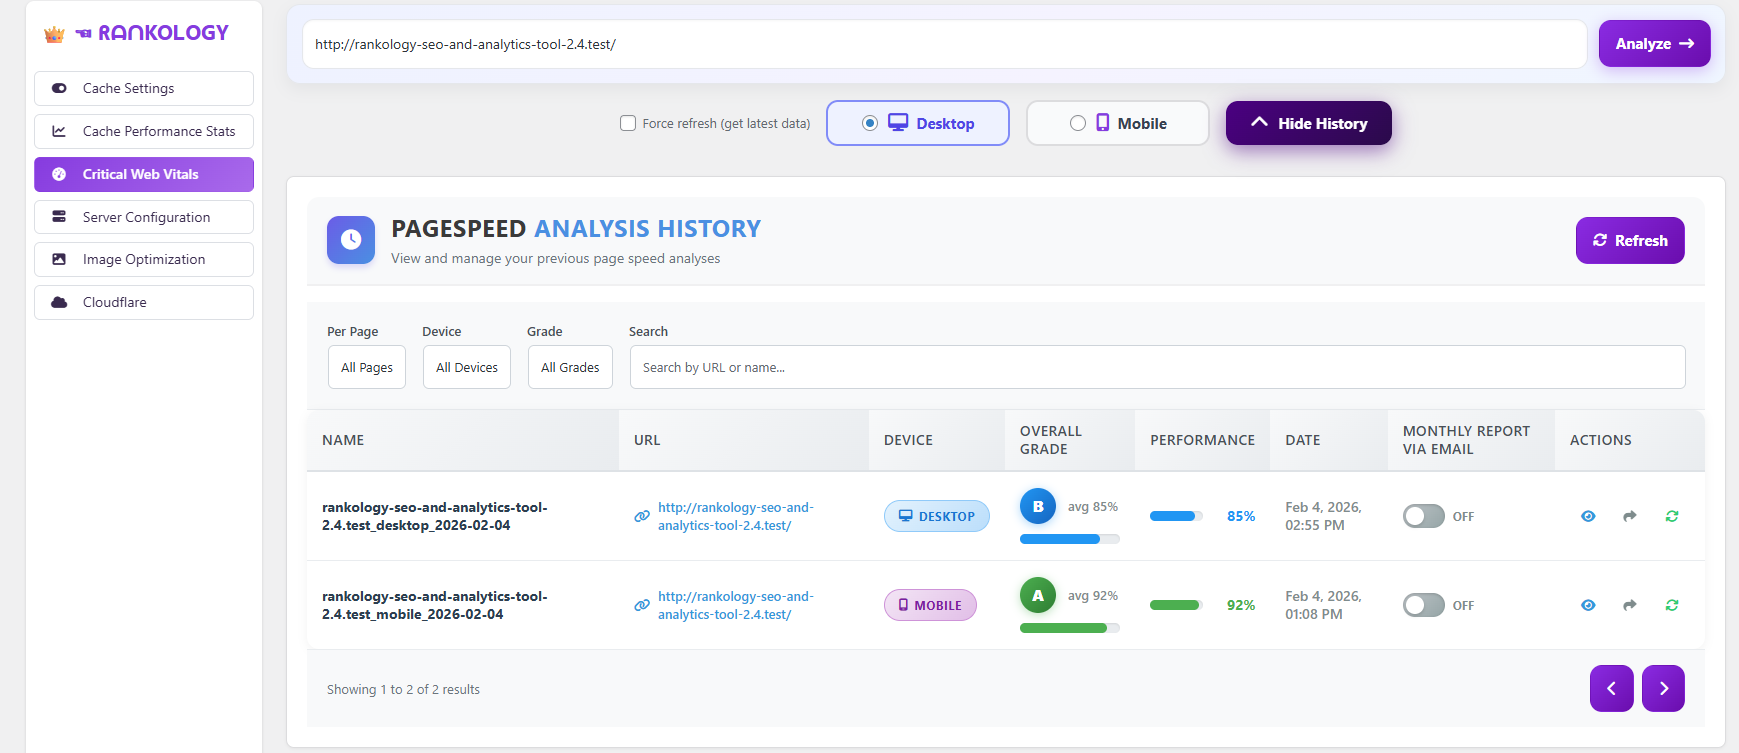This screenshot has width=1739, height=753.
Task: Go to Image Optimization menu item
Action: point(144,259)
